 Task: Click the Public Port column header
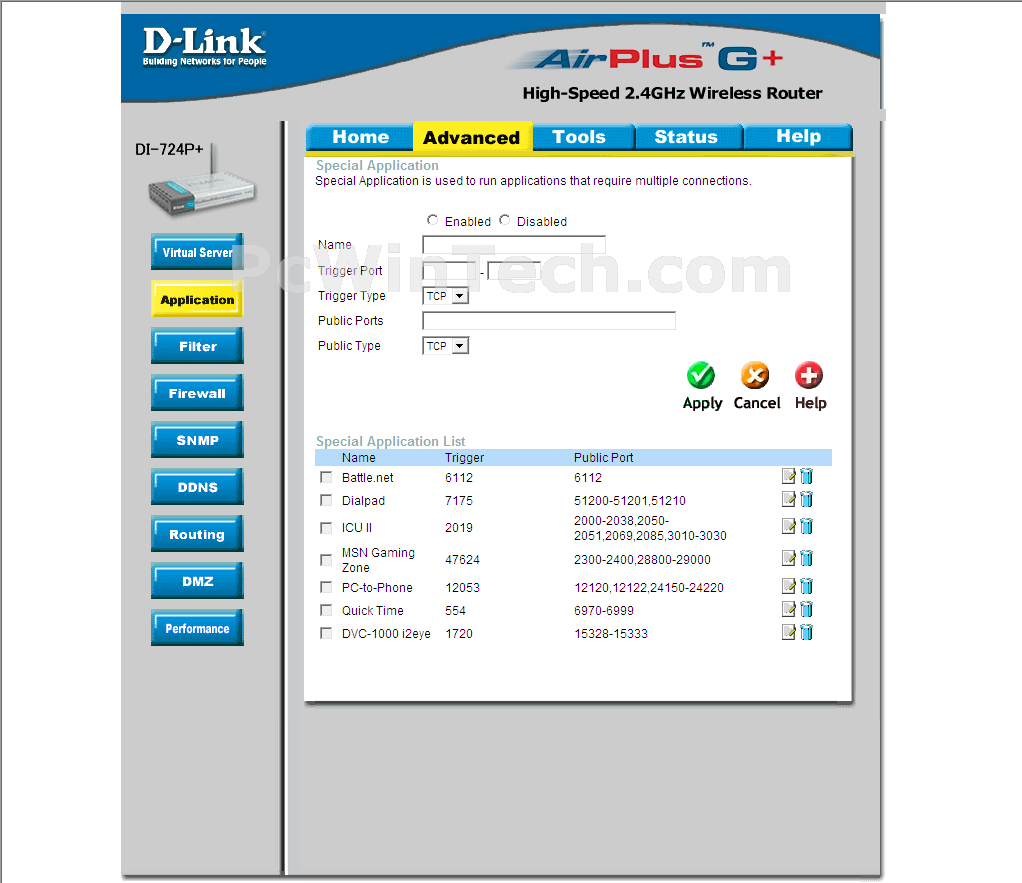pos(603,457)
